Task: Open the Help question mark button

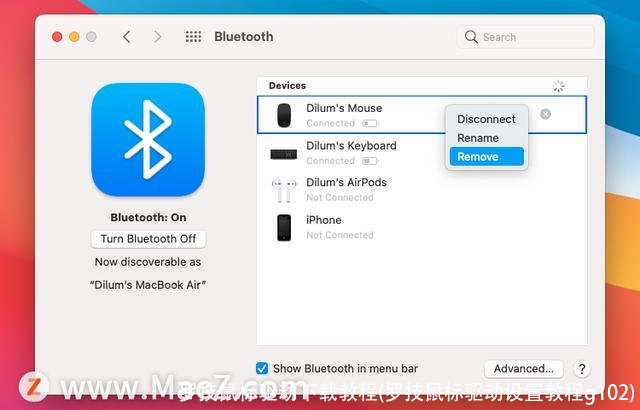Action: coord(582,369)
